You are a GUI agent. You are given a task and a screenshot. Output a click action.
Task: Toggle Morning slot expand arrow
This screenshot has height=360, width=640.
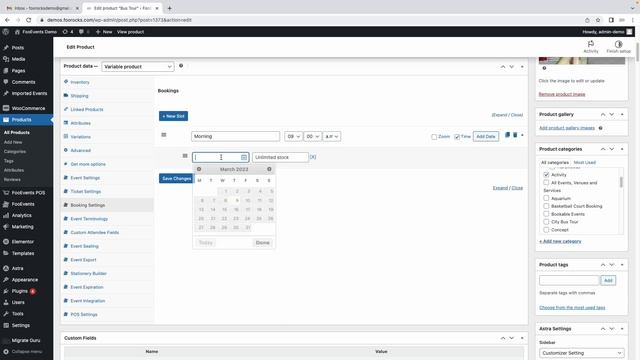pos(522,135)
